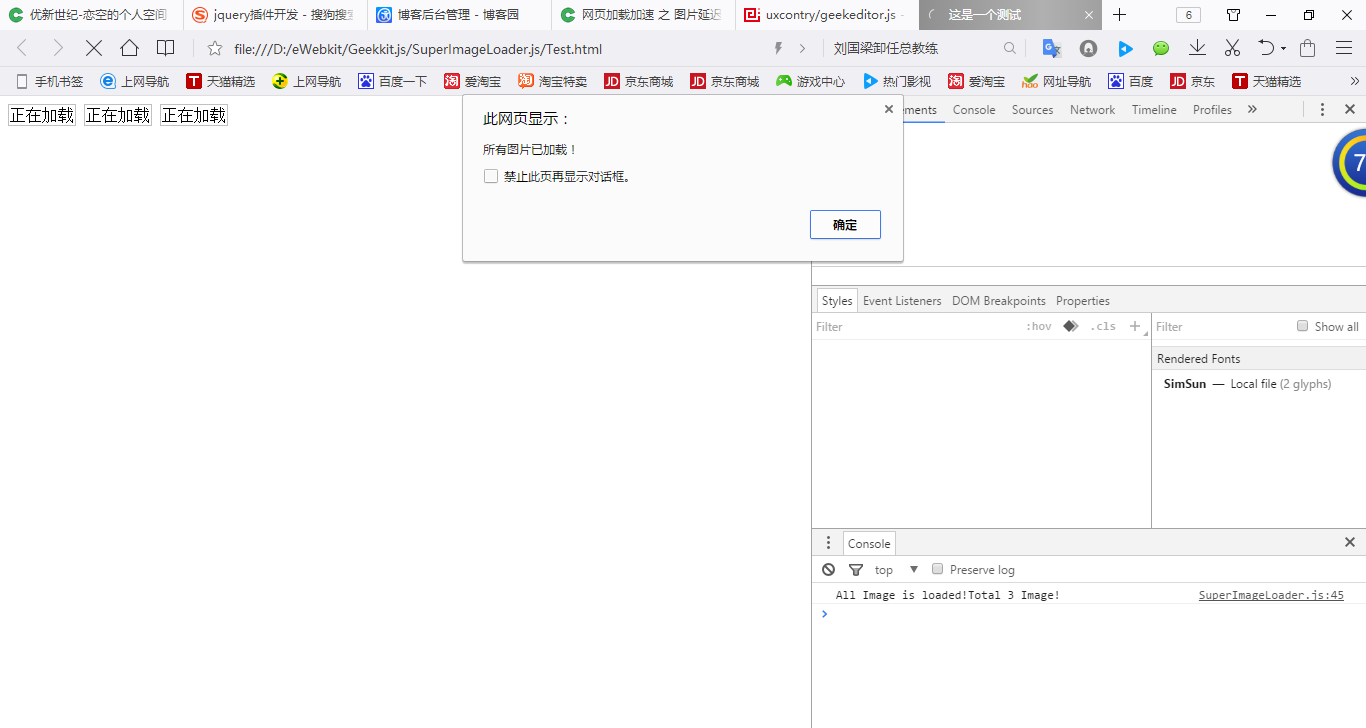The width and height of the screenshot is (1366, 728).
Task: Click the console filter funnel icon
Action: (855, 569)
